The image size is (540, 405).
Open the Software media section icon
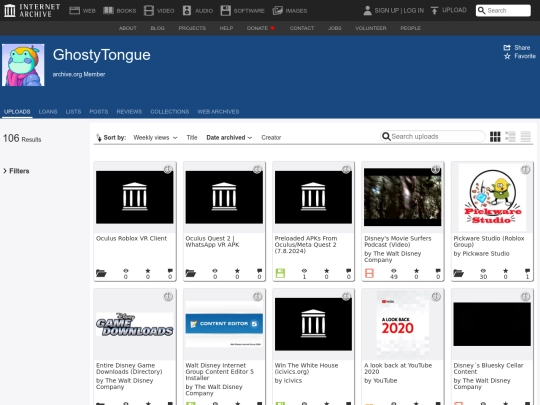pos(226,10)
